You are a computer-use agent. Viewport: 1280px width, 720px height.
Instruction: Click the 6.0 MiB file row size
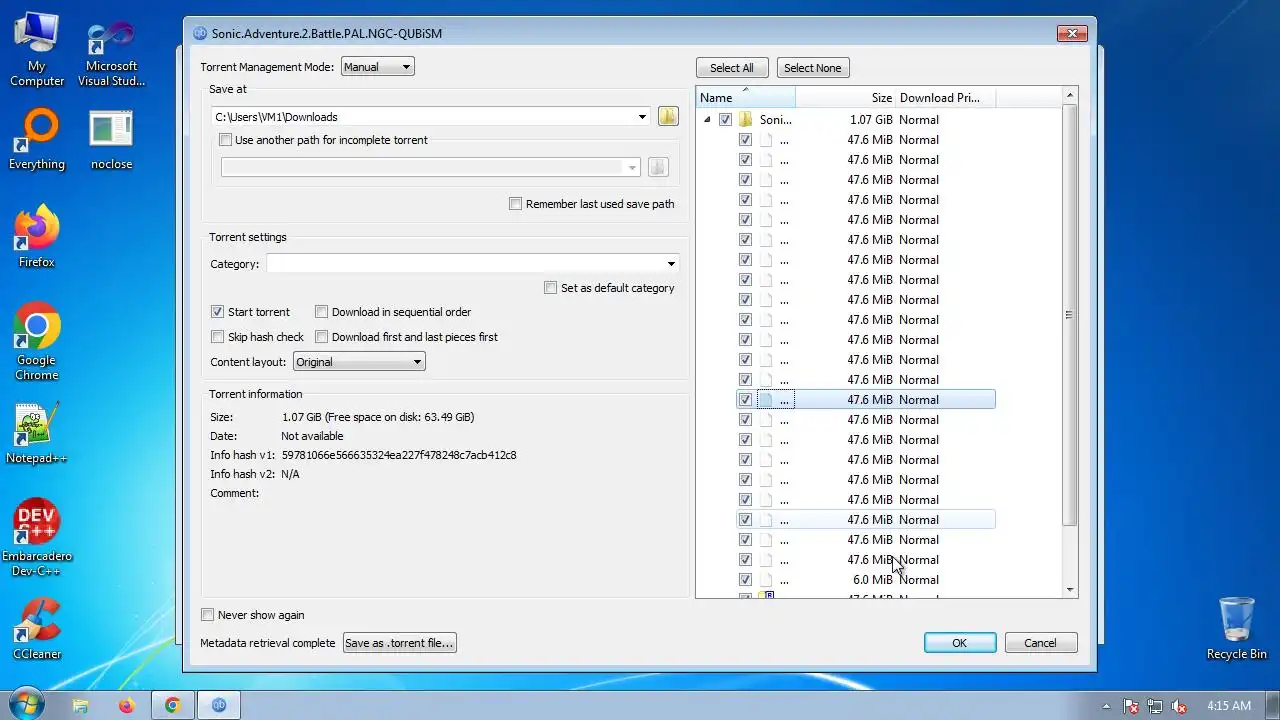pyautogui.click(x=873, y=579)
